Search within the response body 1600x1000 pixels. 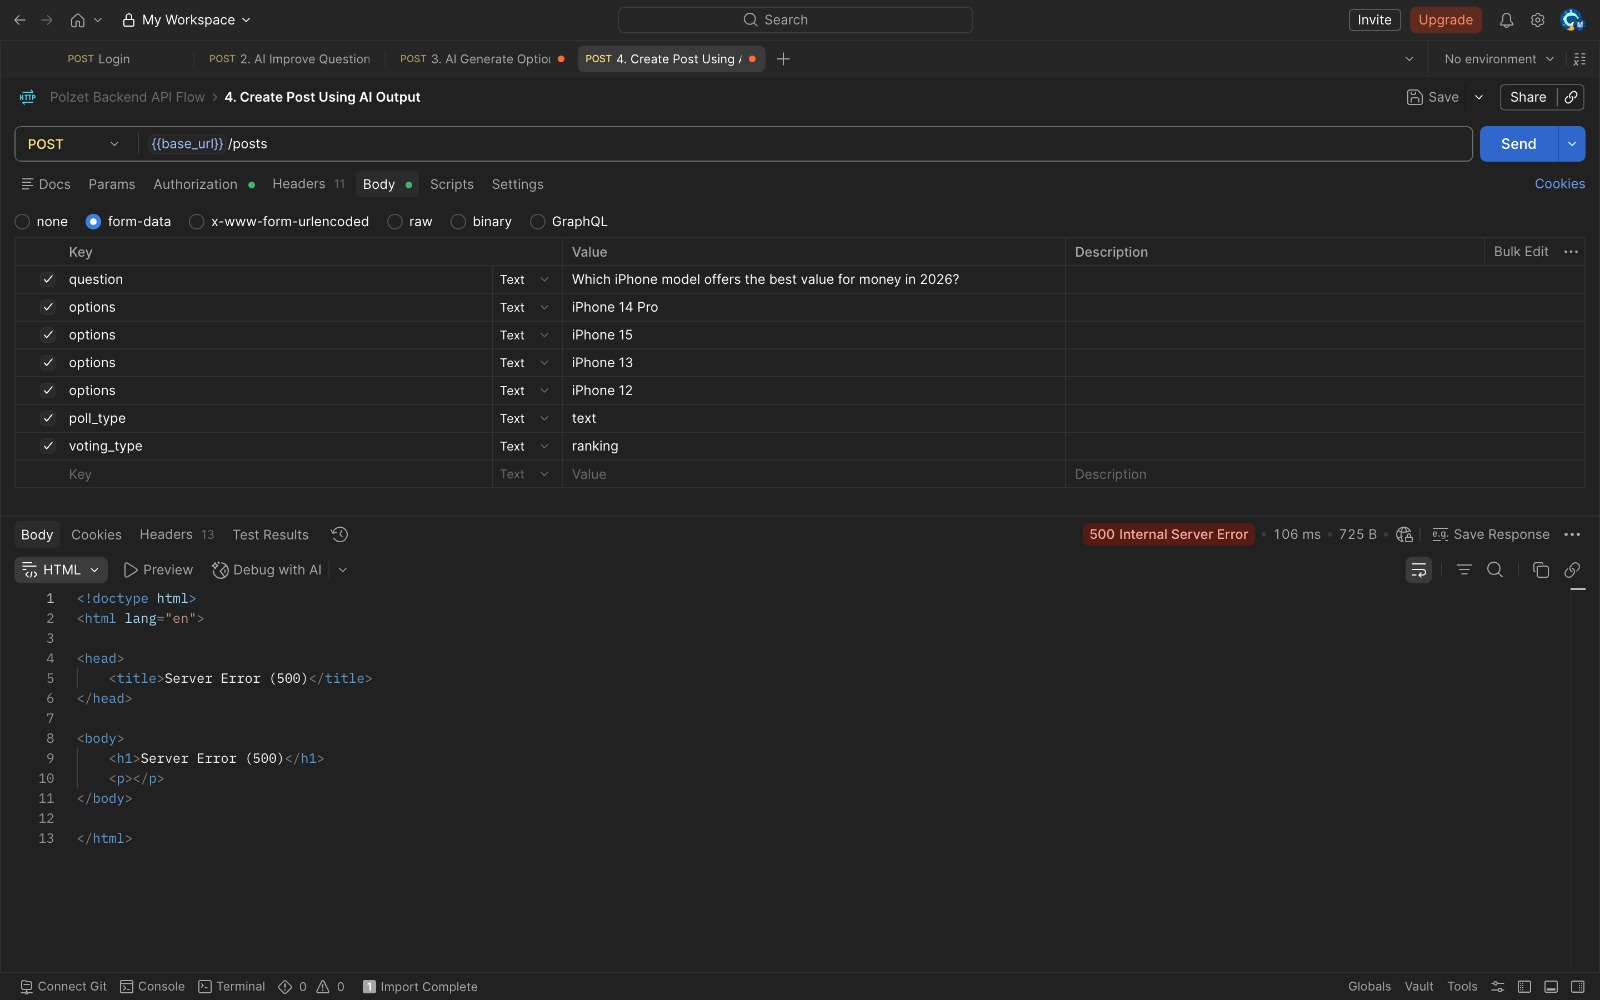pos(1495,570)
